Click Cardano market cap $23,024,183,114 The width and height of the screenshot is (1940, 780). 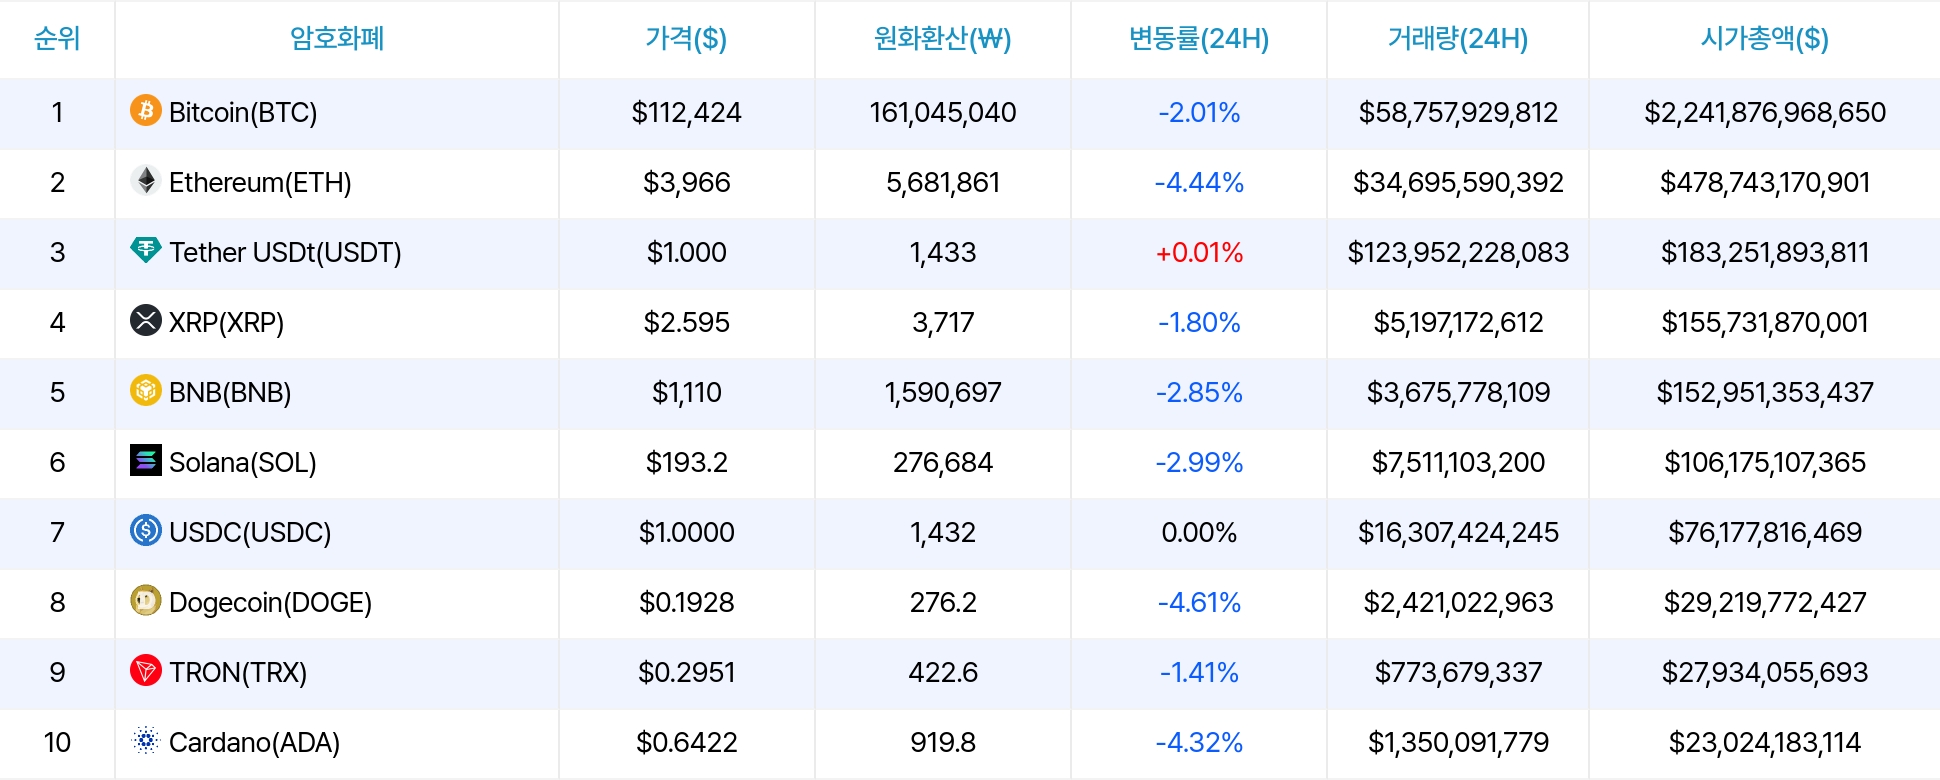(x=1765, y=743)
